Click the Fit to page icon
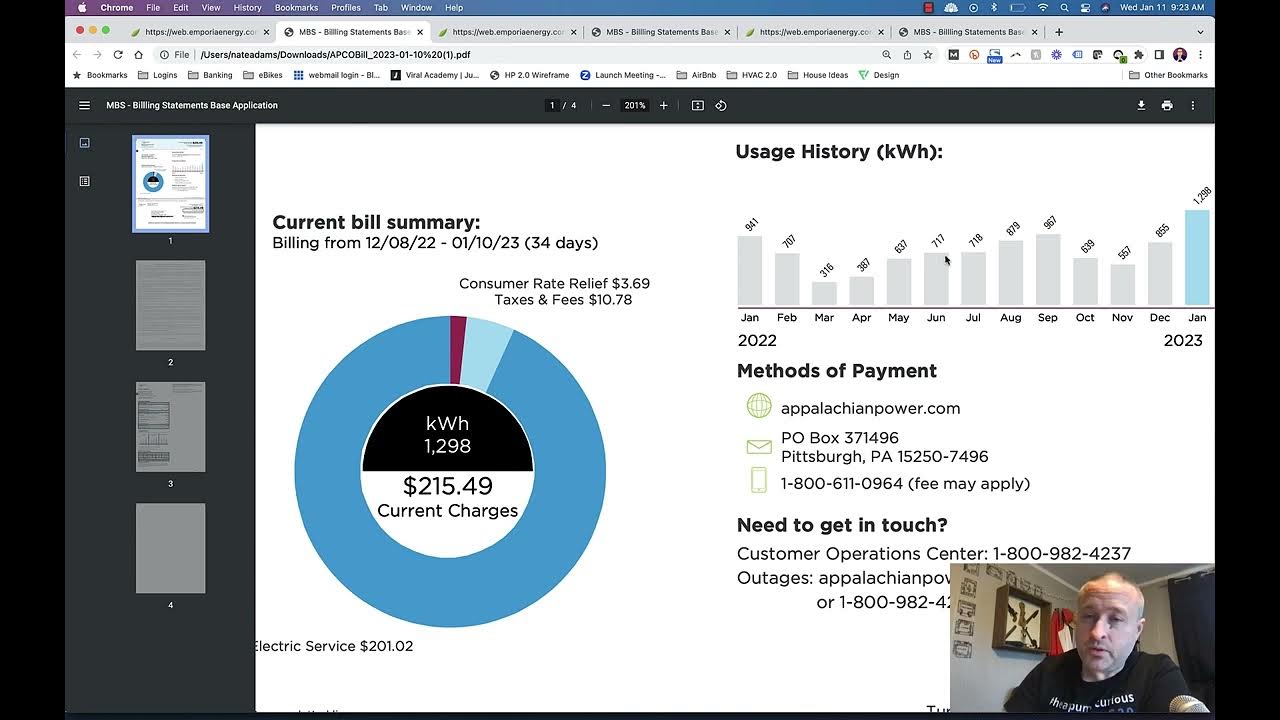Image resolution: width=1280 pixels, height=720 pixels. pyautogui.click(x=698, y=105)
